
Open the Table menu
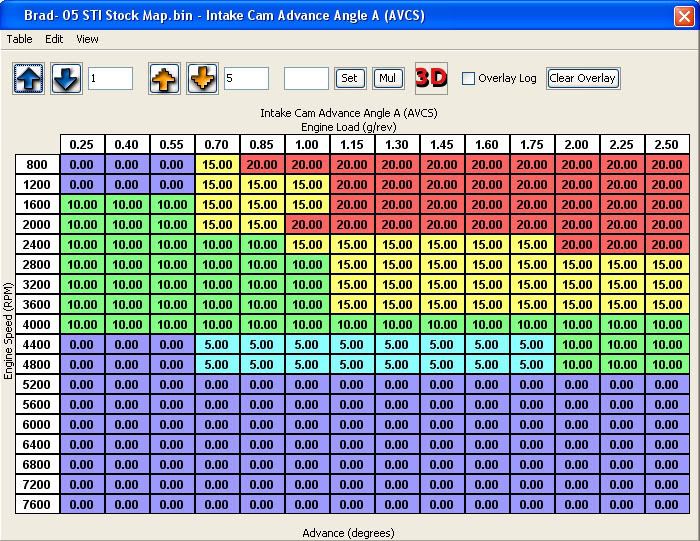(x=19, y=39)
